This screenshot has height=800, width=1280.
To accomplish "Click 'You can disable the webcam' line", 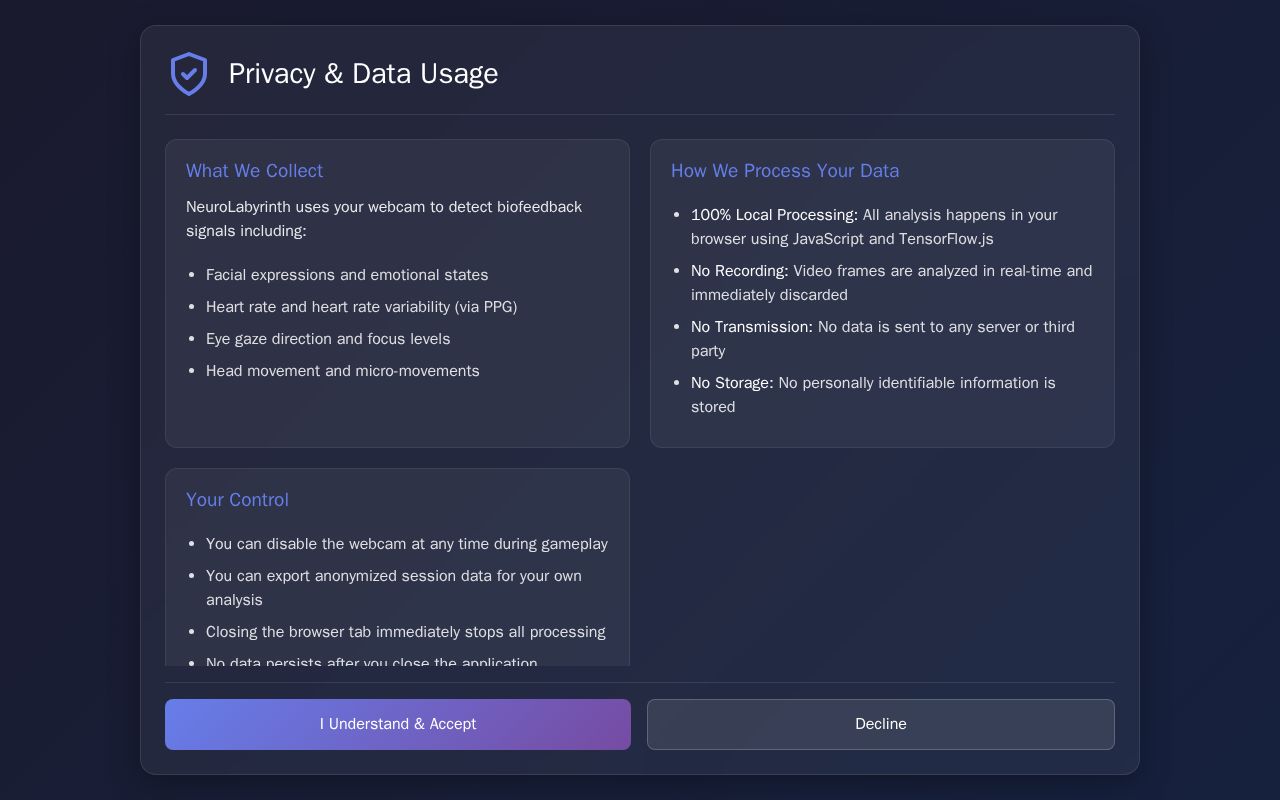I will (x=407, y=544).
